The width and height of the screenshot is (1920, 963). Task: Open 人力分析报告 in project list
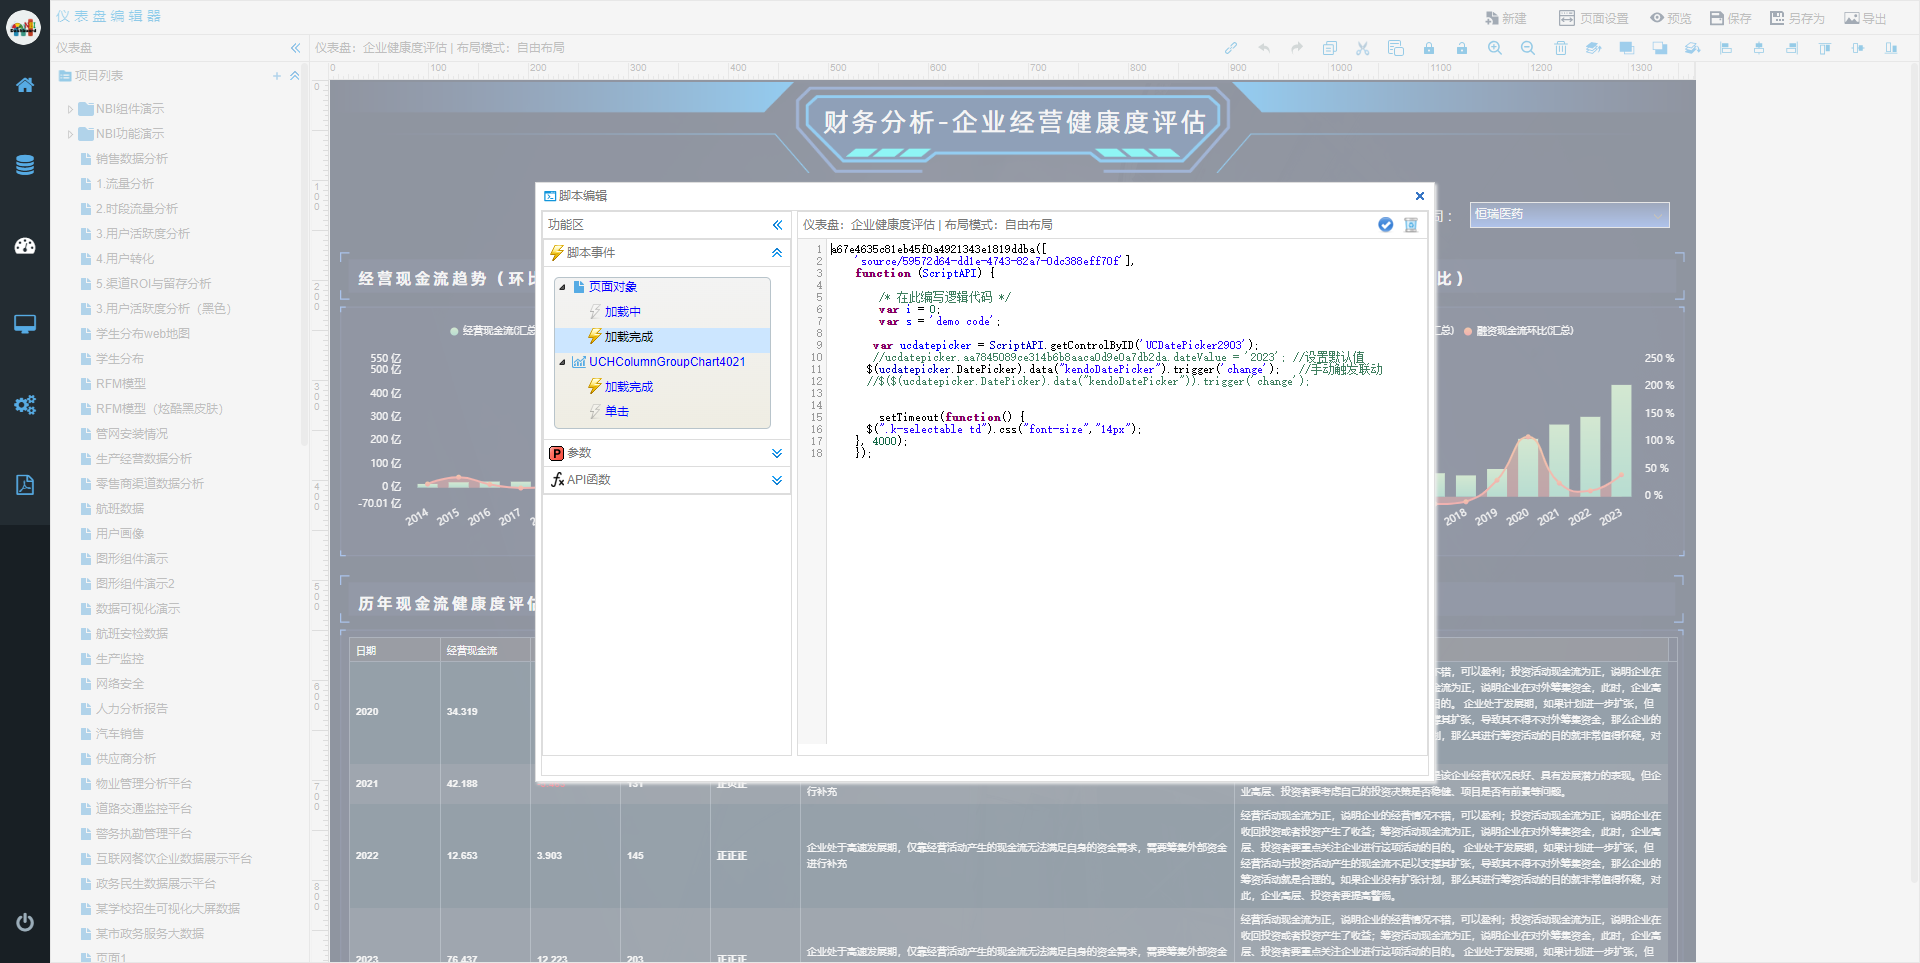132,709
